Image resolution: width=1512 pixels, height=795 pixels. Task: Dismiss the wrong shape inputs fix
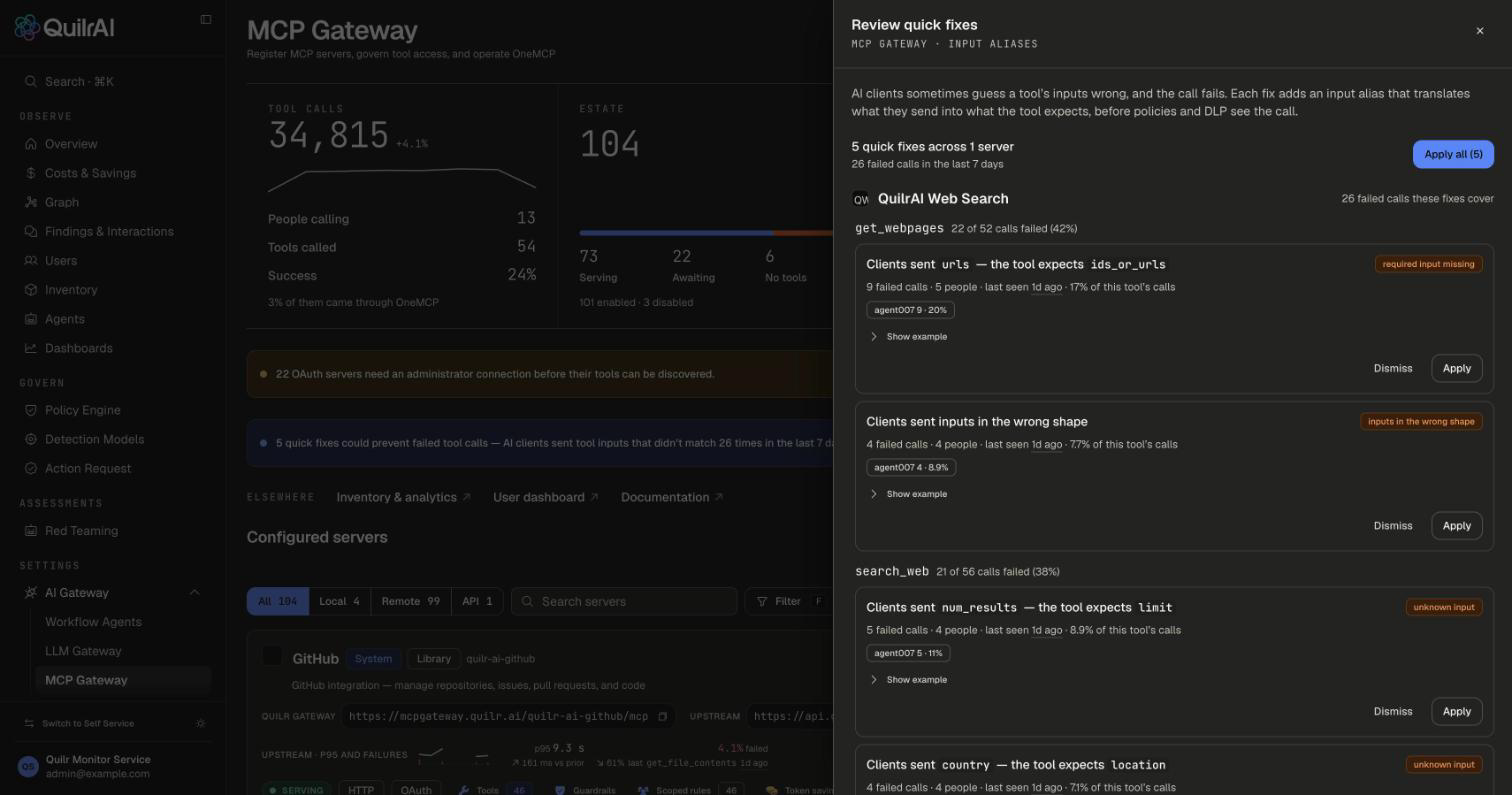click(1393, 525)
